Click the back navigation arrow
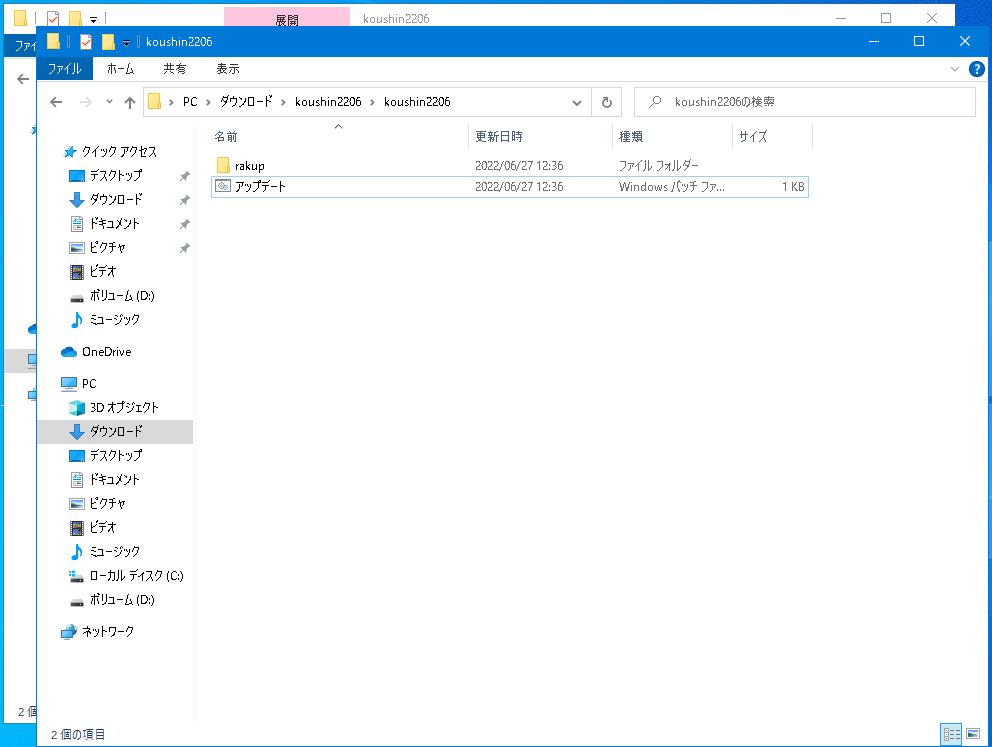The width and height of the screenshot is (992, 747). (x=56, y=102)
